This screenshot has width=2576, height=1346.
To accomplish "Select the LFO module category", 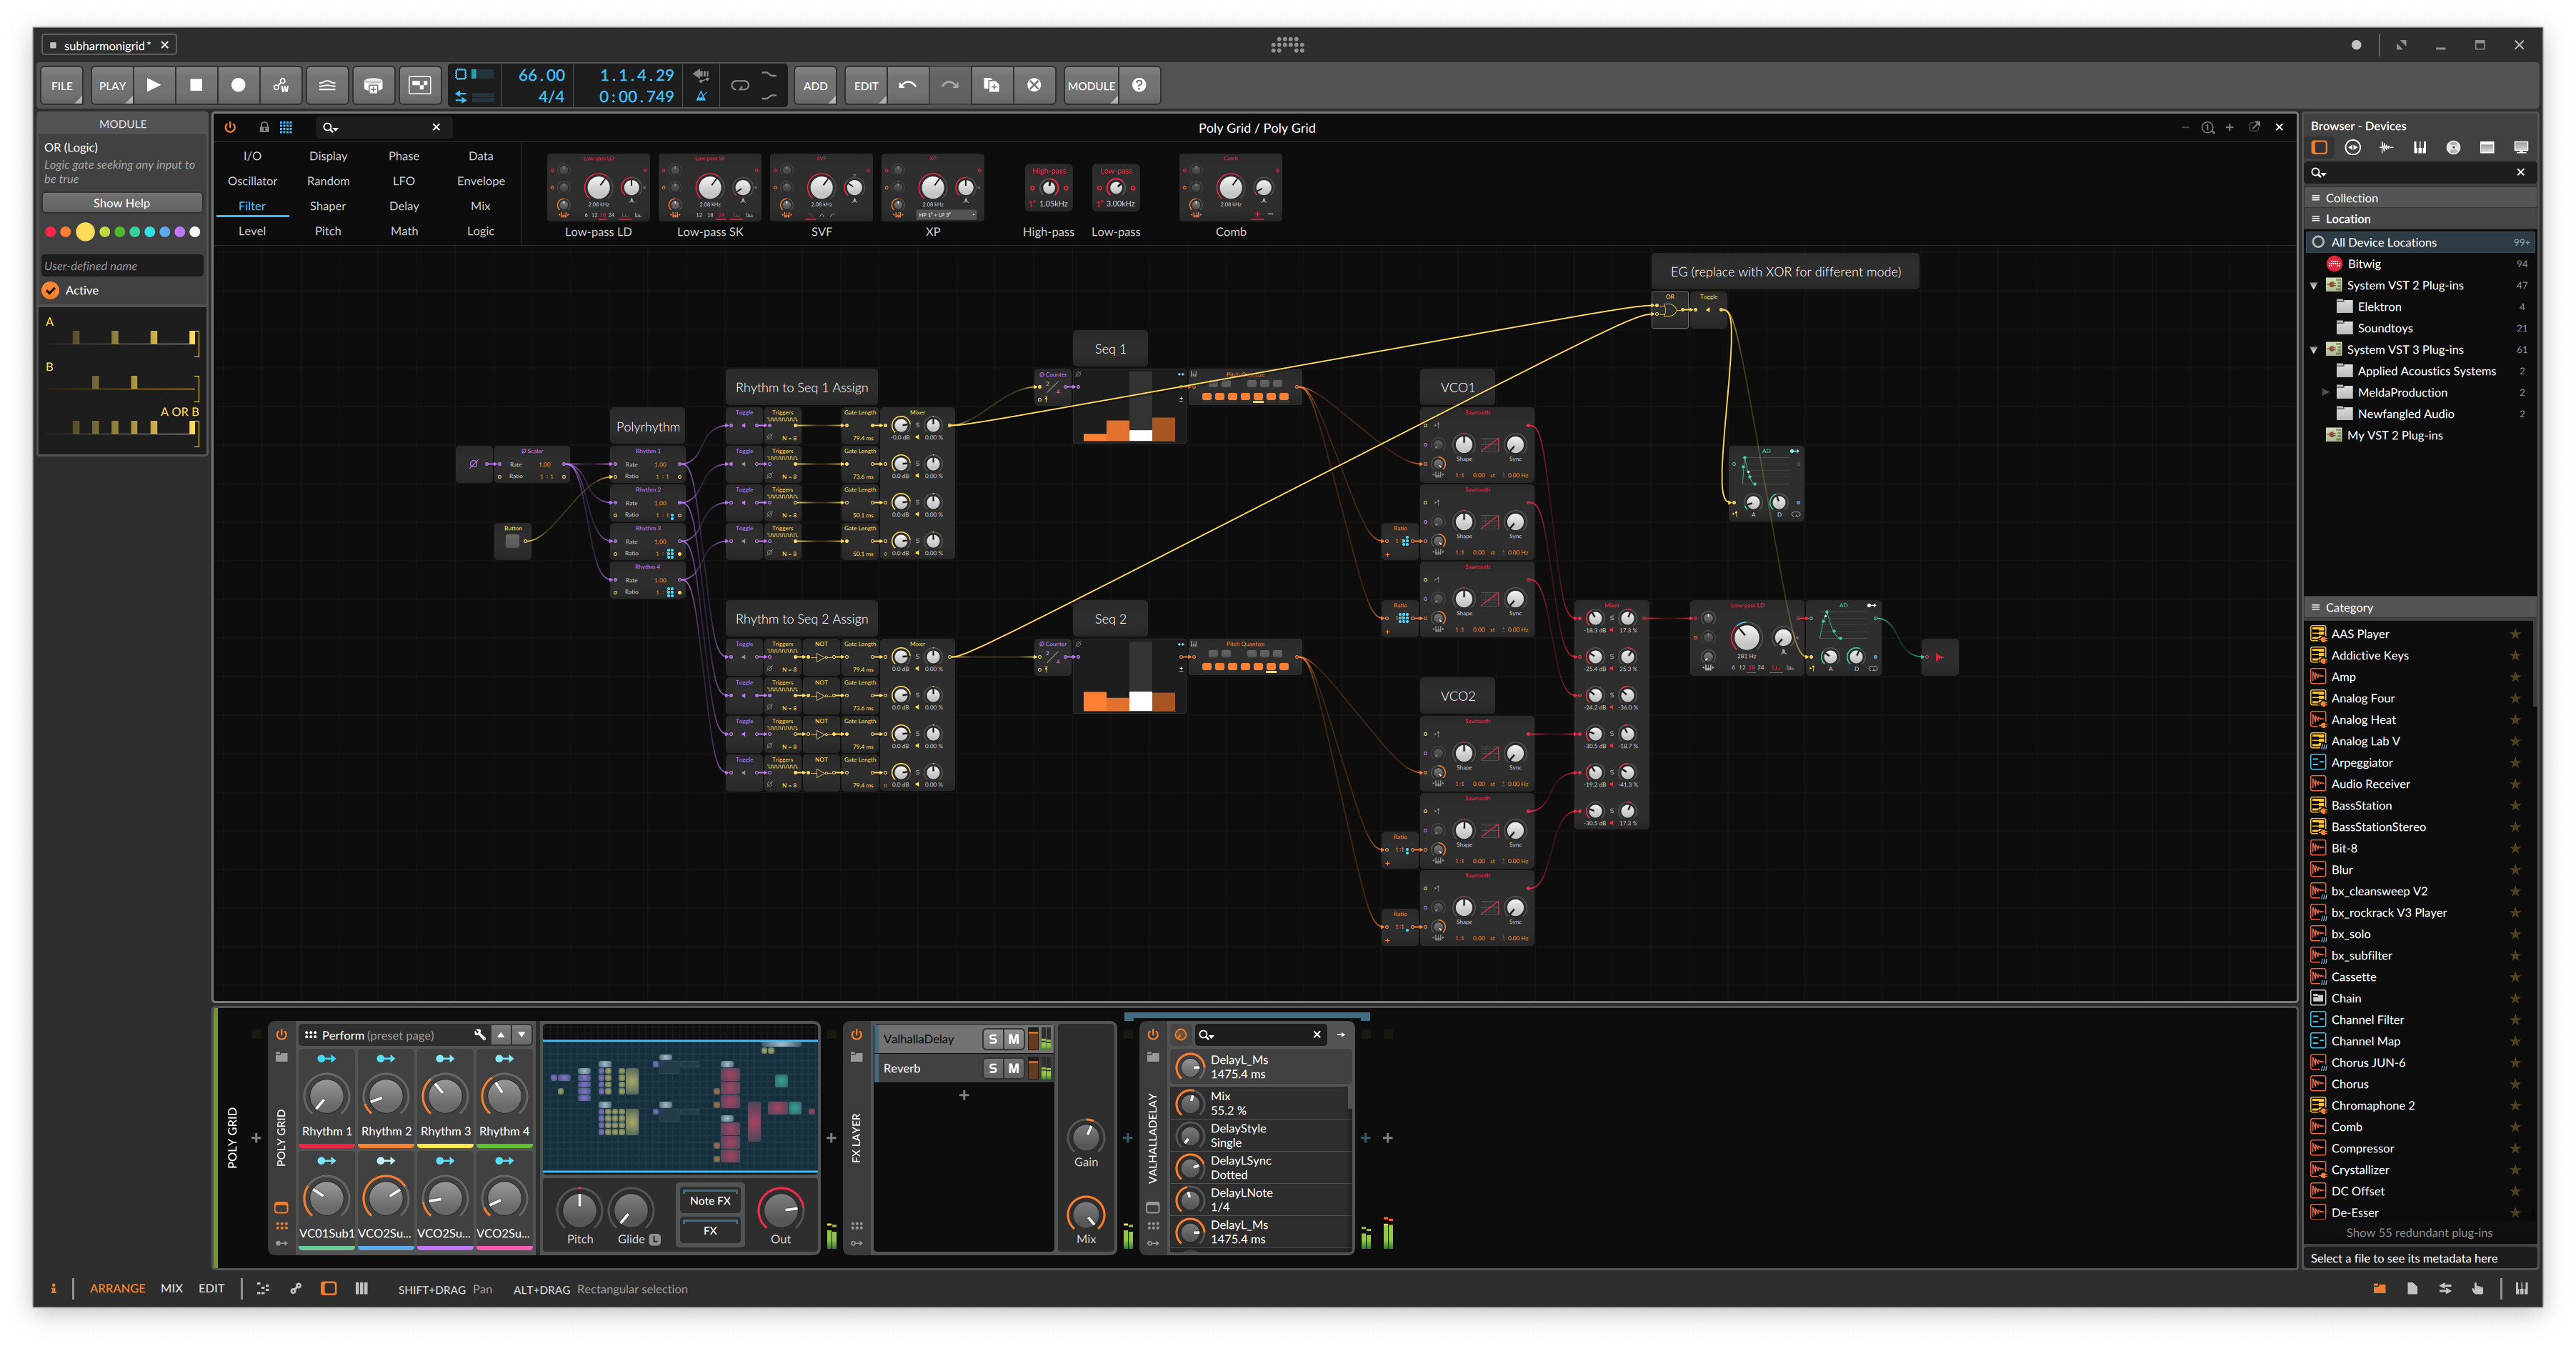I will (404, 181).
